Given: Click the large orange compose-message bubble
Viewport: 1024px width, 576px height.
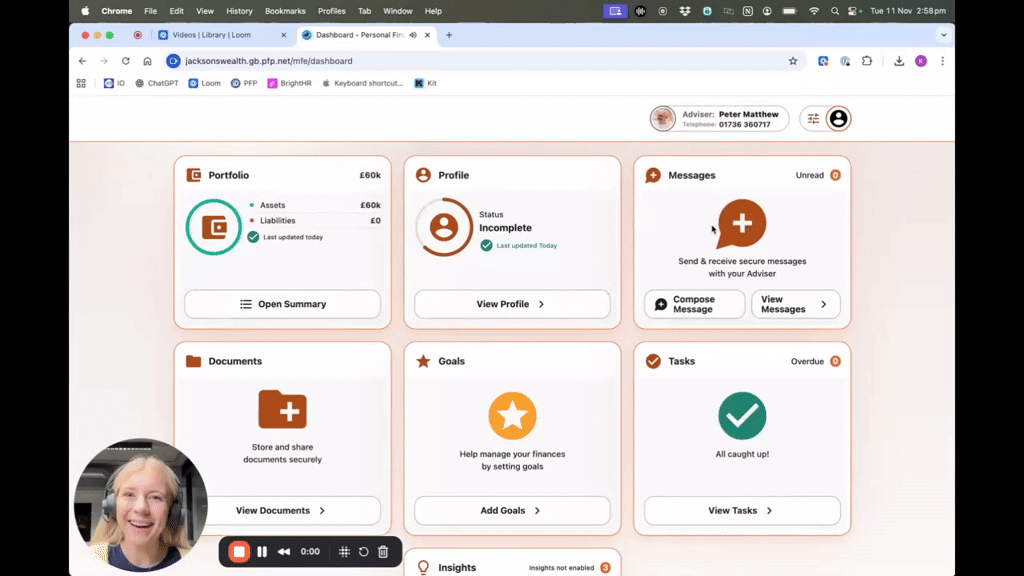Looking at the screenshot, I should [741, 223].
